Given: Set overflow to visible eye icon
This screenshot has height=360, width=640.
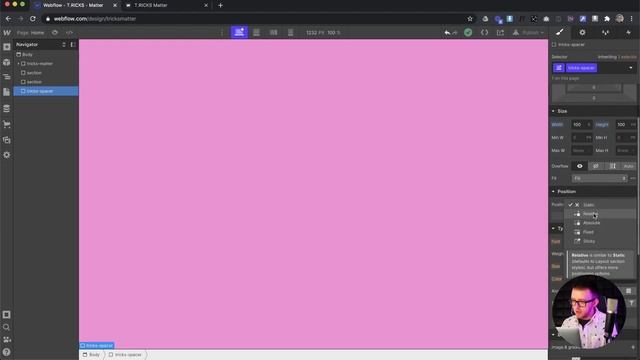Looking at the screenshot, I should 580,166.
